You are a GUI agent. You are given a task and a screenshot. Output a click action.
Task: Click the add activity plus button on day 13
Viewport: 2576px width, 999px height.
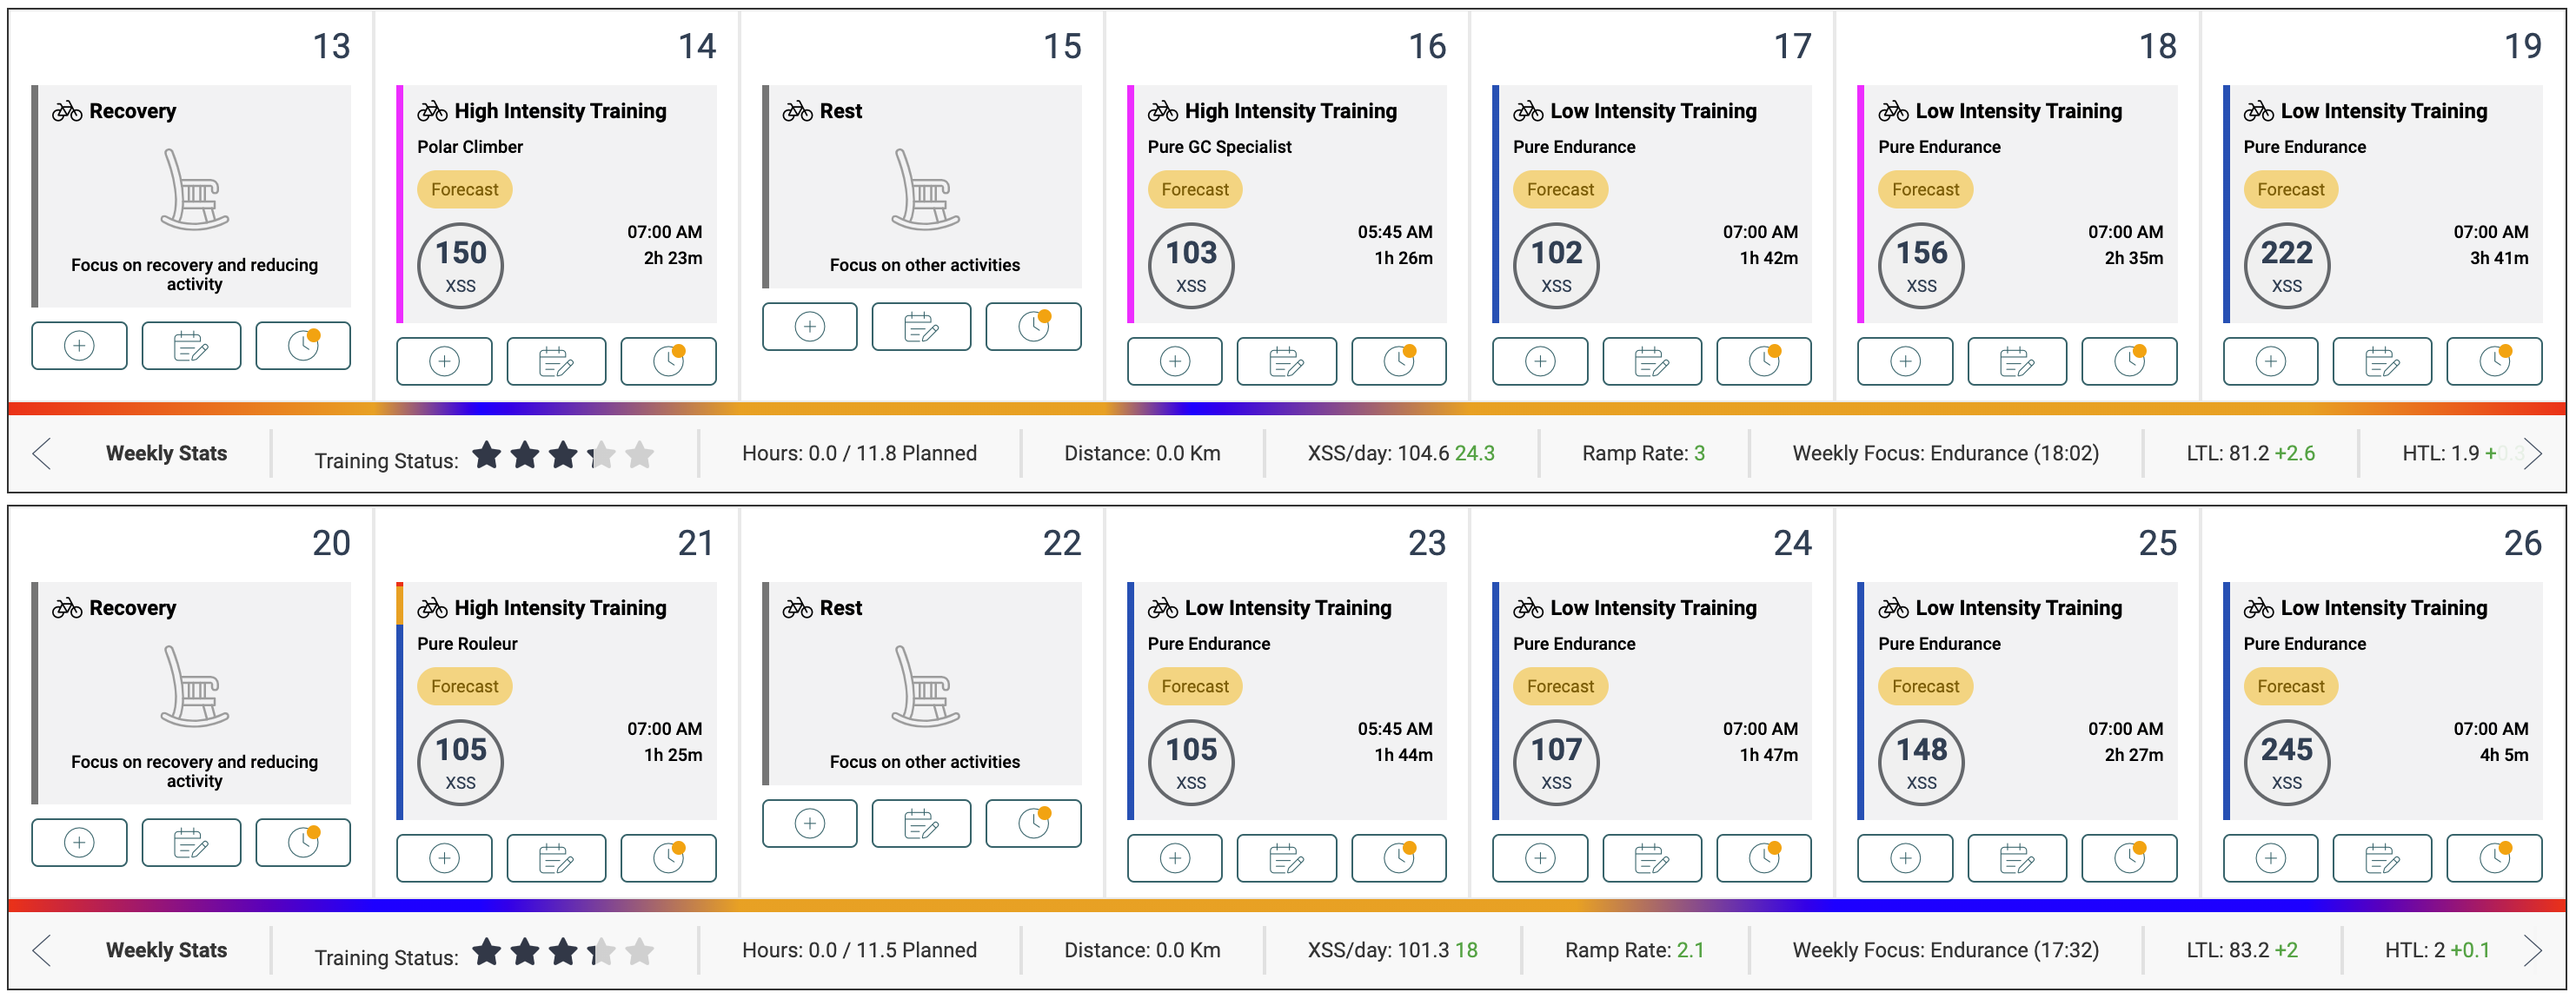pyautogui.click(x=79, y=346)
